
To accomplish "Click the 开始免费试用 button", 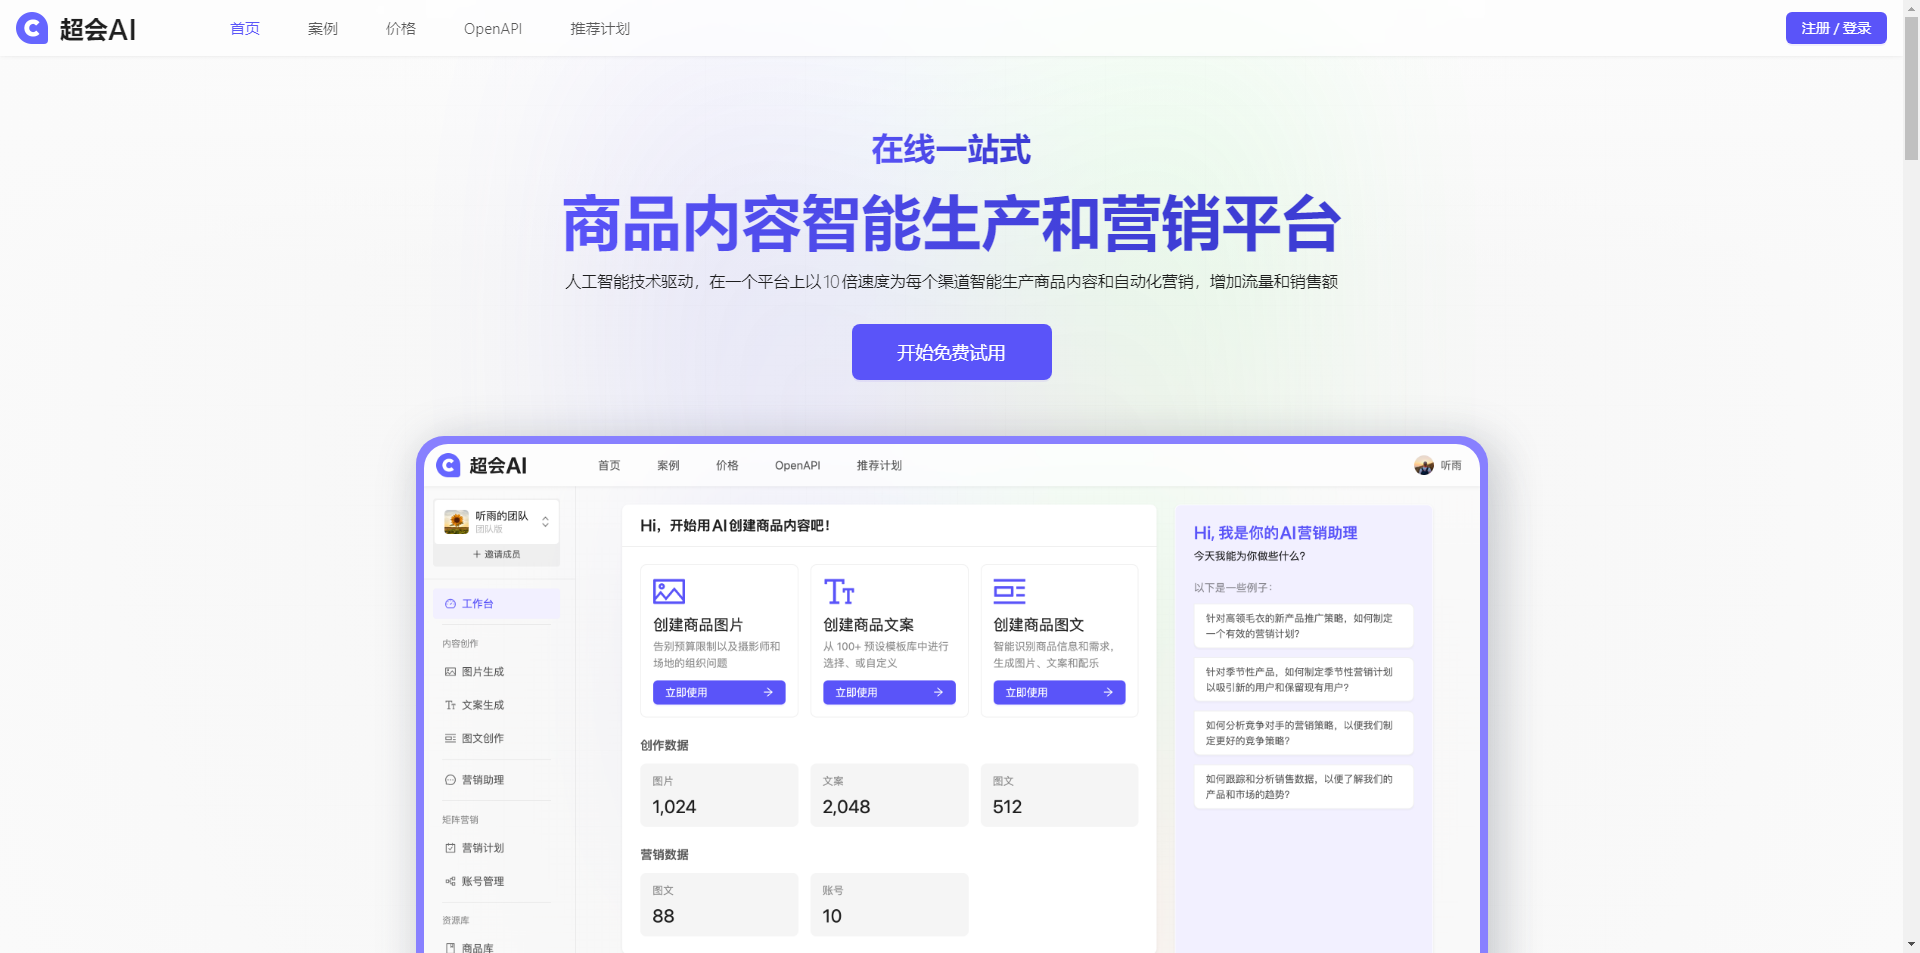I will [x=952, y=352].
